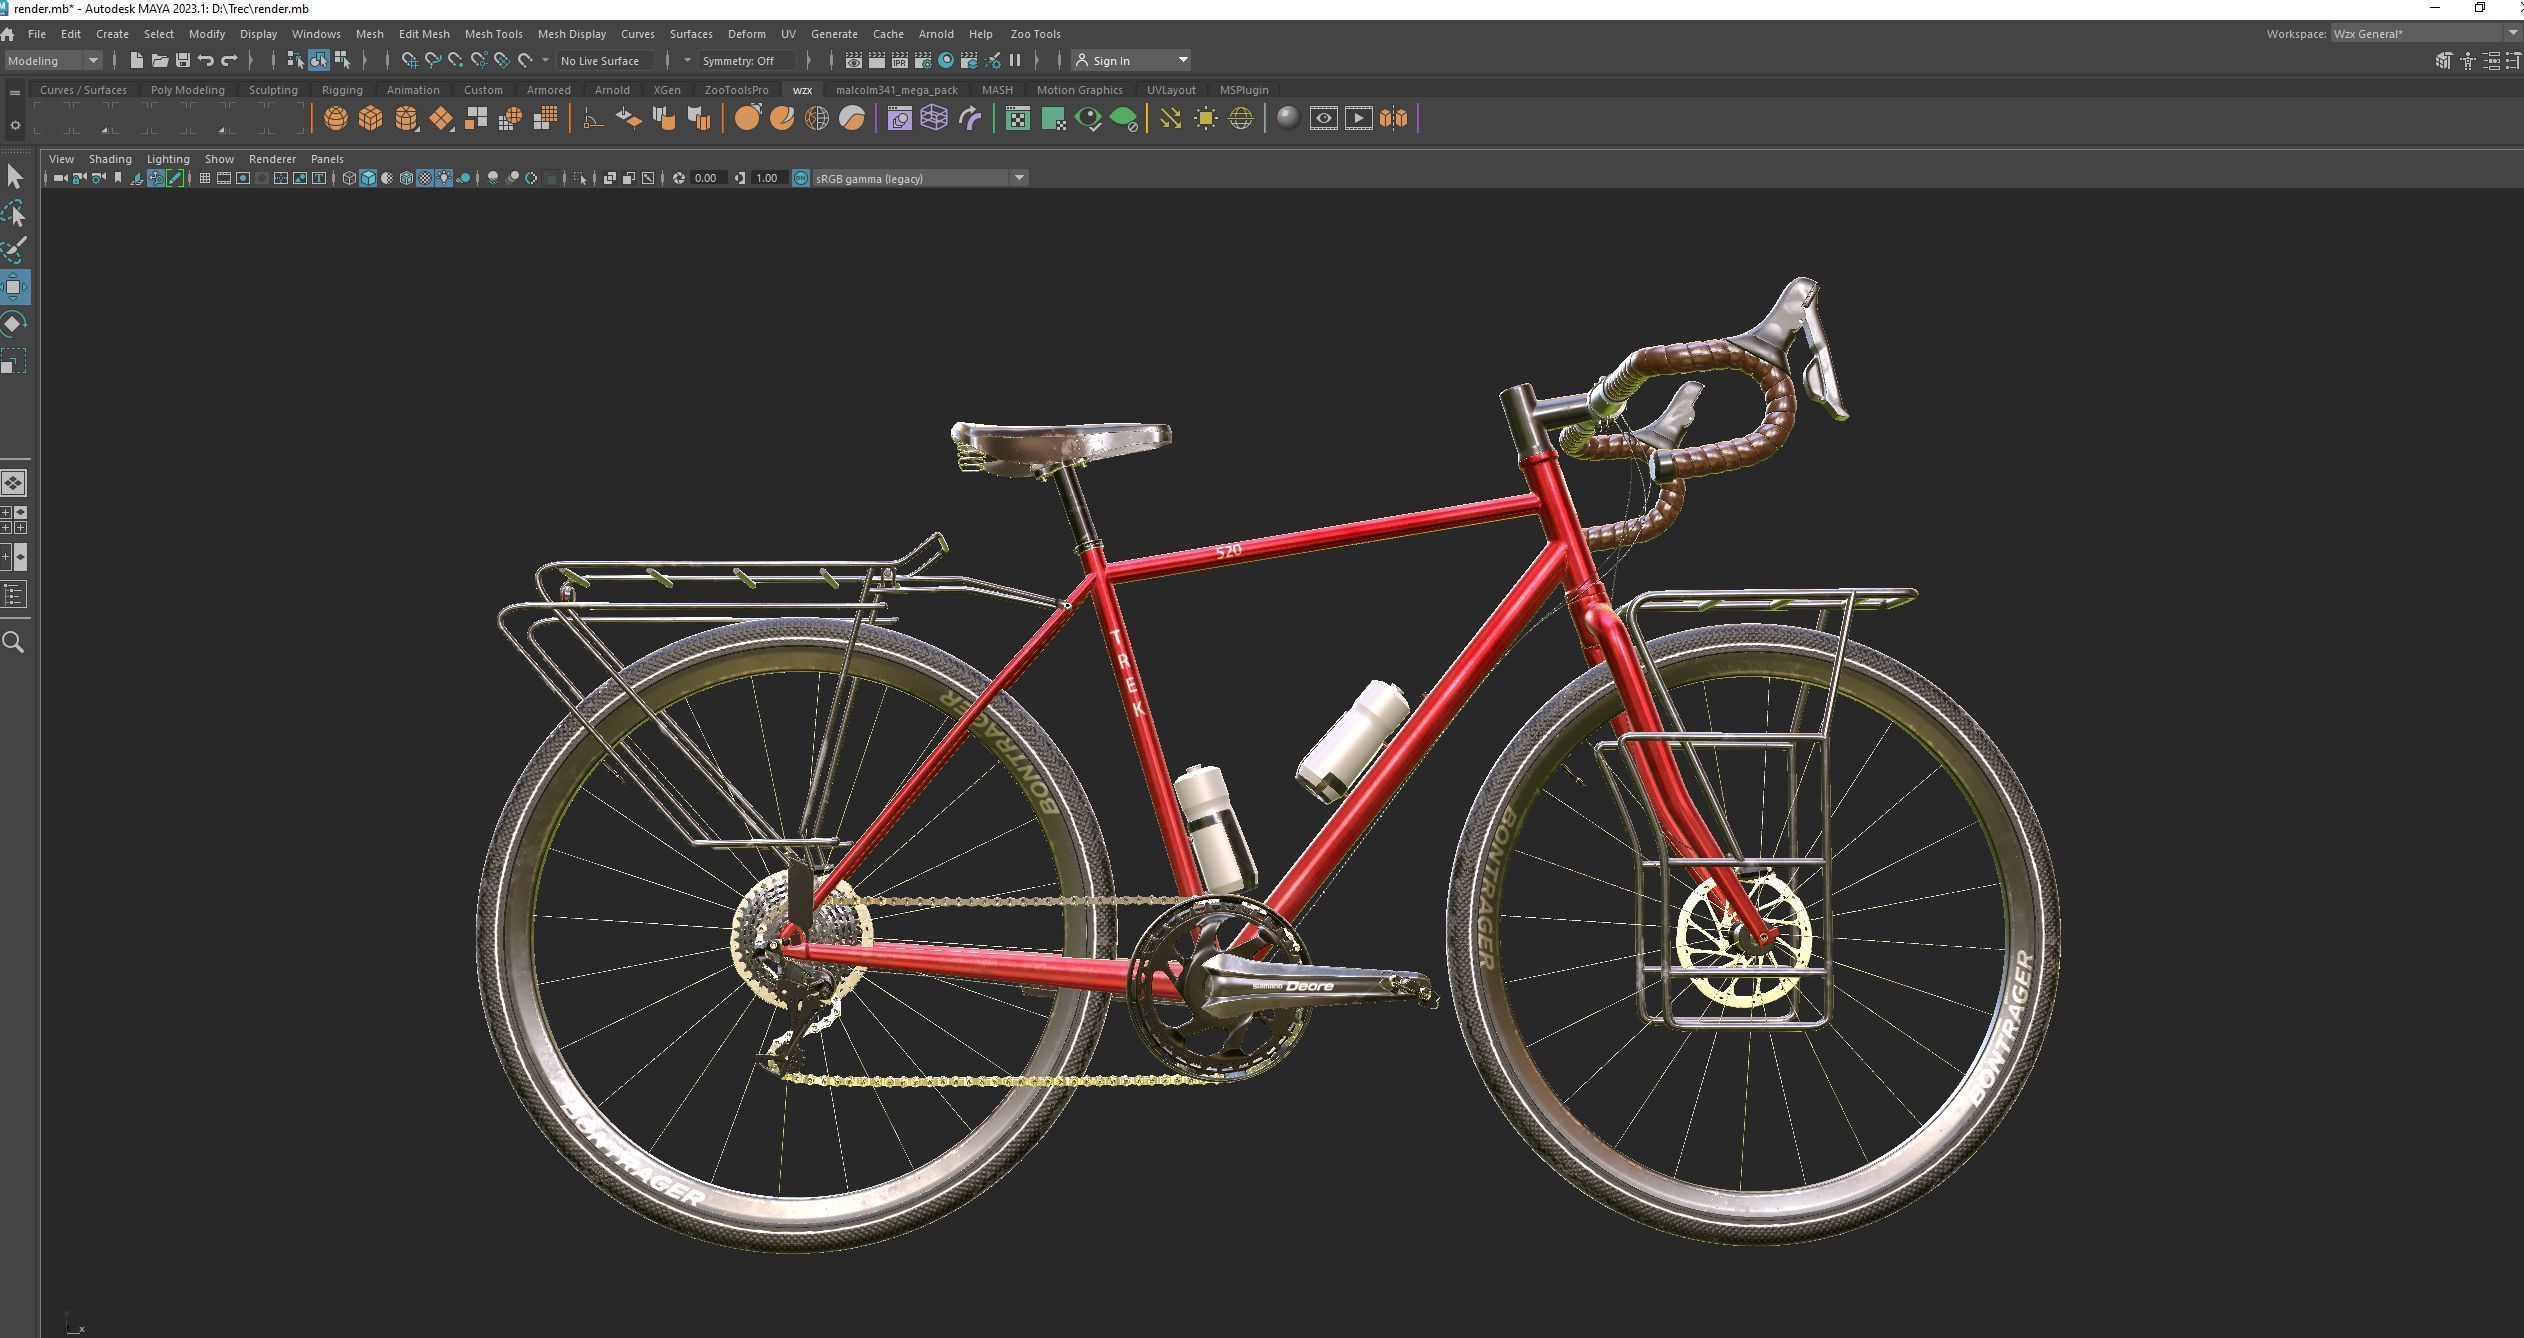Expand the Sign In dropdown
2524x1338 pixels.
coord(1183,60)
